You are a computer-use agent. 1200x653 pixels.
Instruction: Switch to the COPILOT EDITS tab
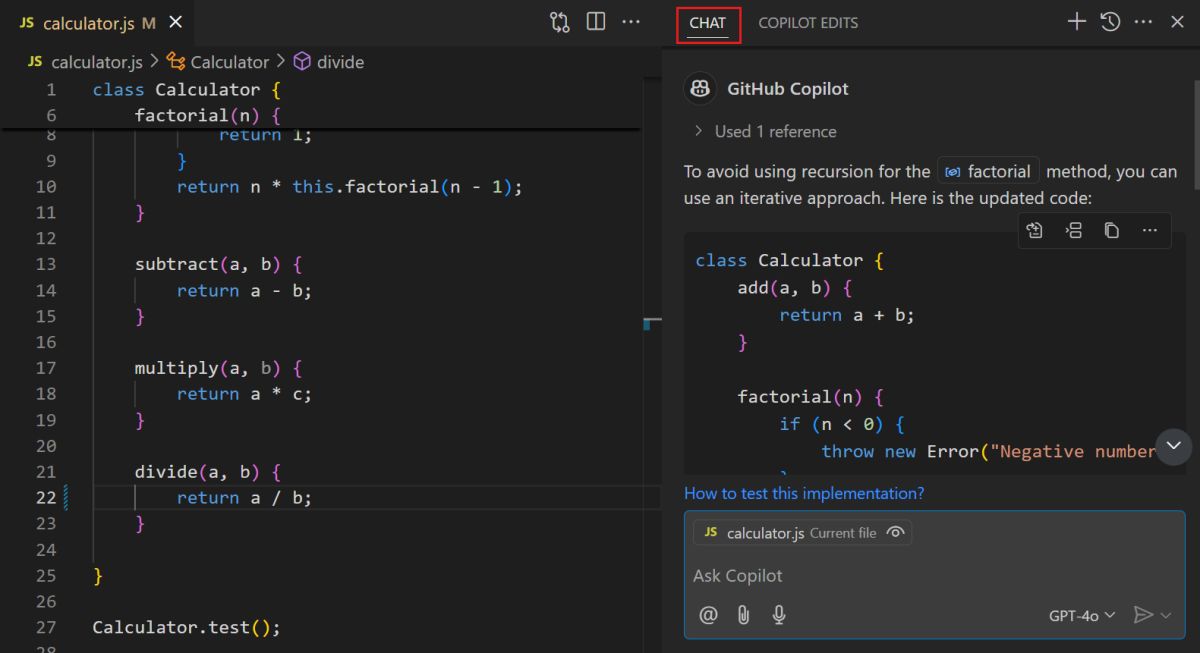coord(808,23)
